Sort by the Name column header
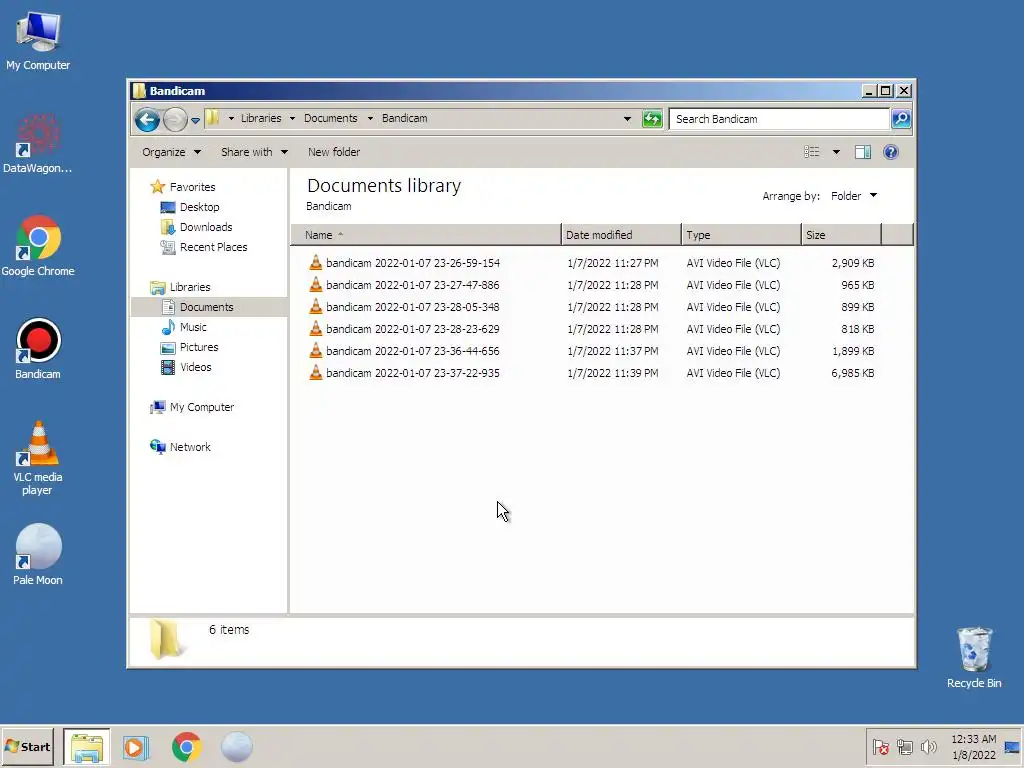The height and width of the screenshot is (768, 1024). point(426,235)
